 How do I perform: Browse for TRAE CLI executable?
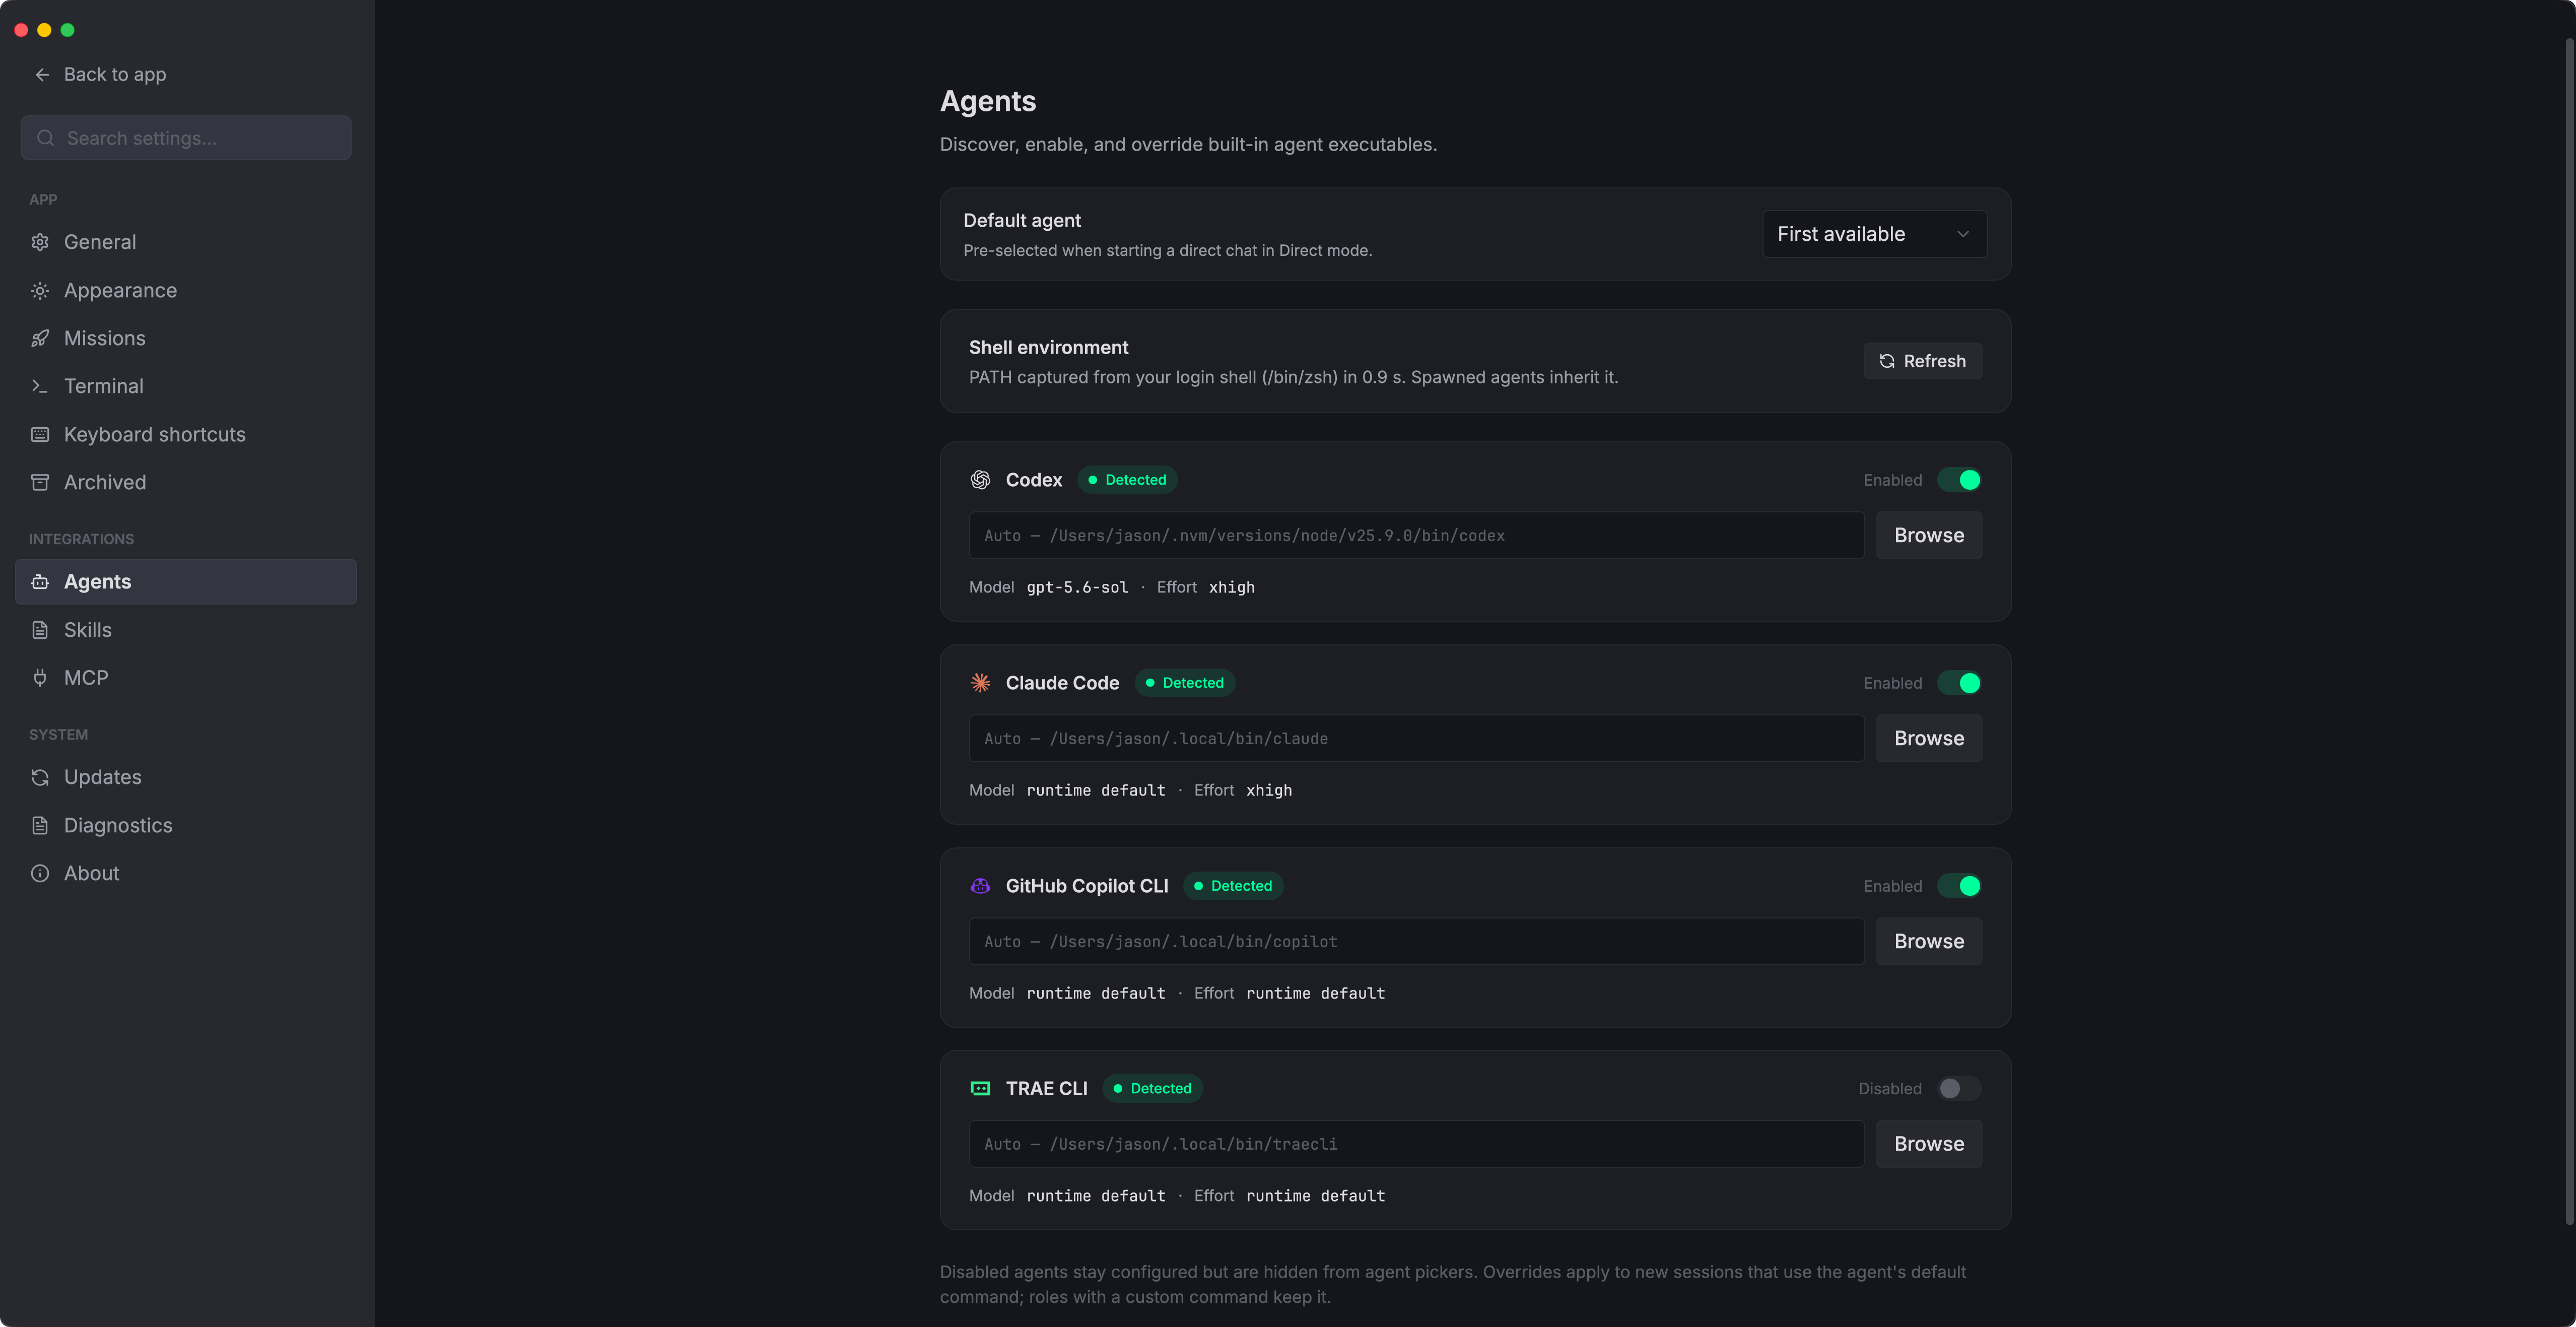coord(1929,1144)
